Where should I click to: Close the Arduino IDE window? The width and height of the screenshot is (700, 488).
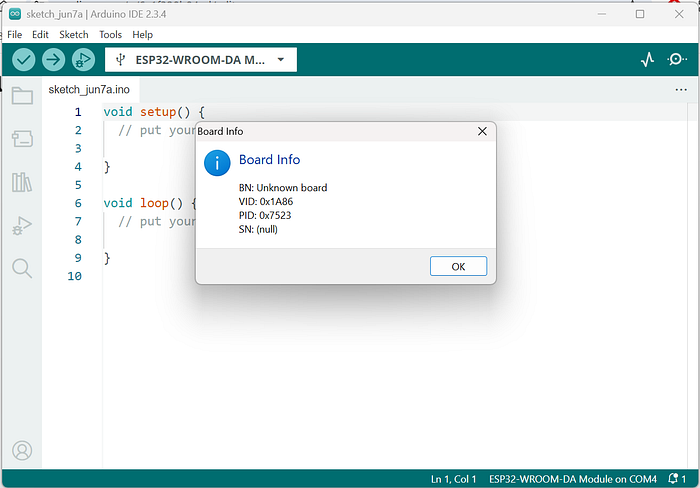679,14
